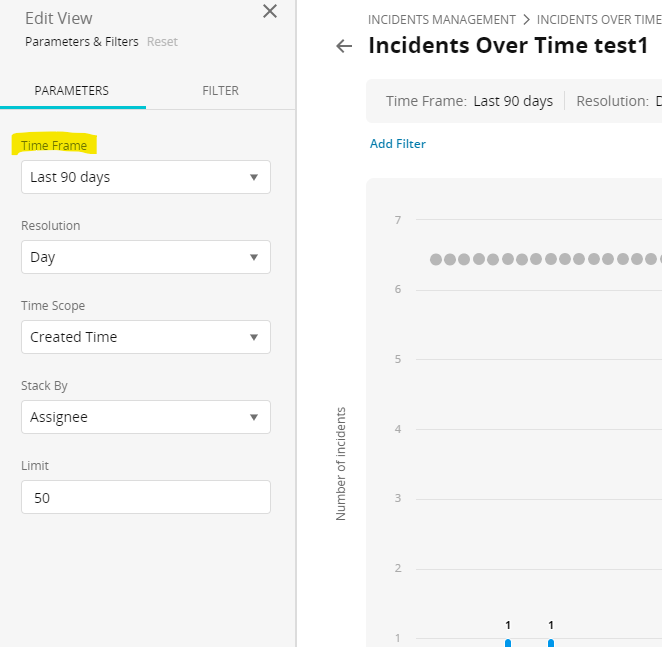Reset parameters and filters
The image size is (662, 647).
(162, 42)
